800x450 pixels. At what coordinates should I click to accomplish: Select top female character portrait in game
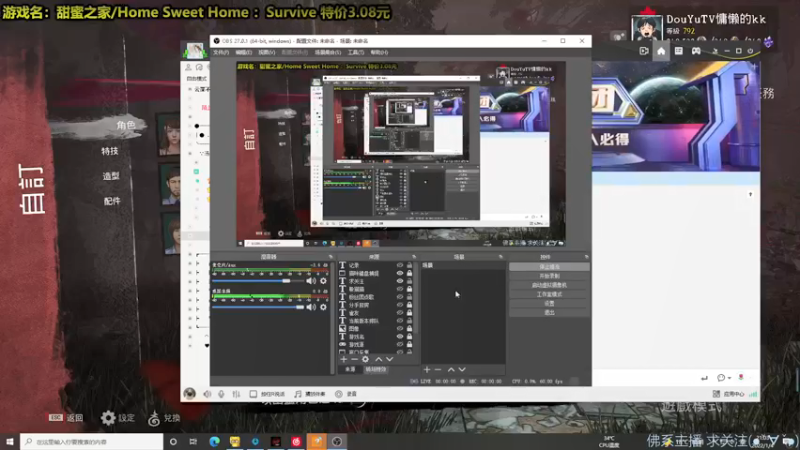click(169, 134)
